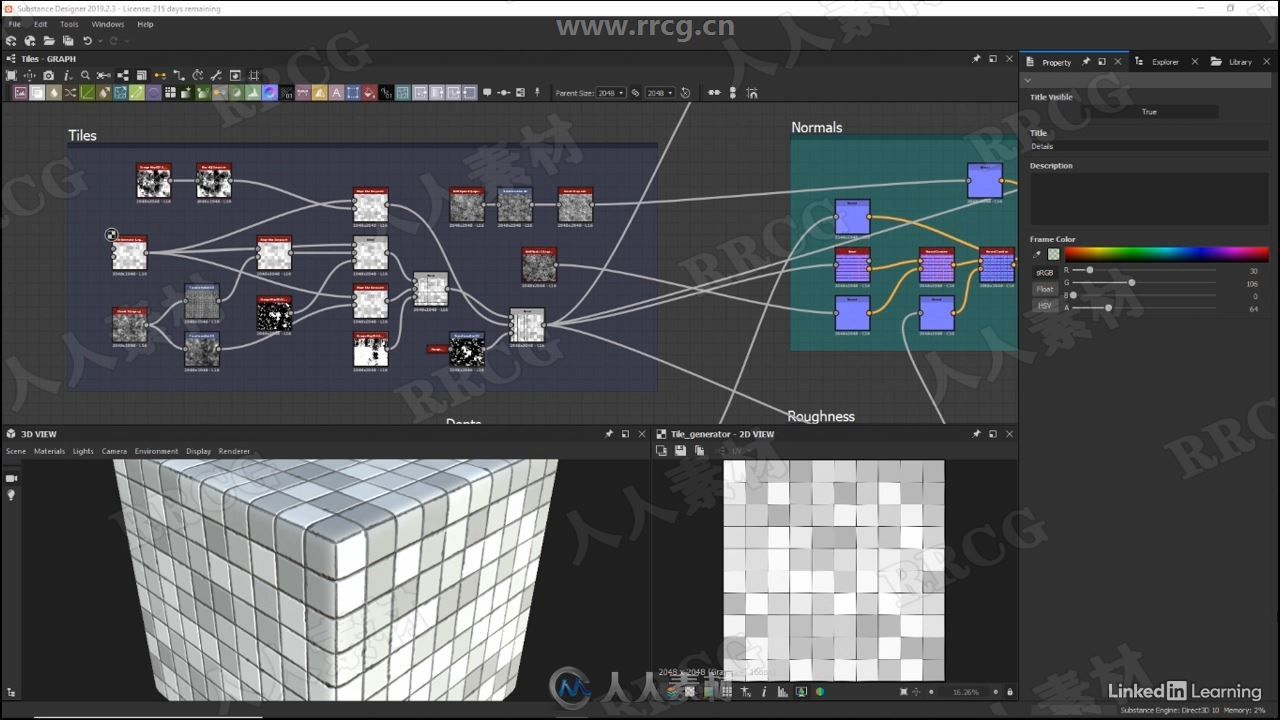Screen dimensions: 1280x720
Task: Click the magnifier search icon in graph toolbar
Action: click(85, 76)
